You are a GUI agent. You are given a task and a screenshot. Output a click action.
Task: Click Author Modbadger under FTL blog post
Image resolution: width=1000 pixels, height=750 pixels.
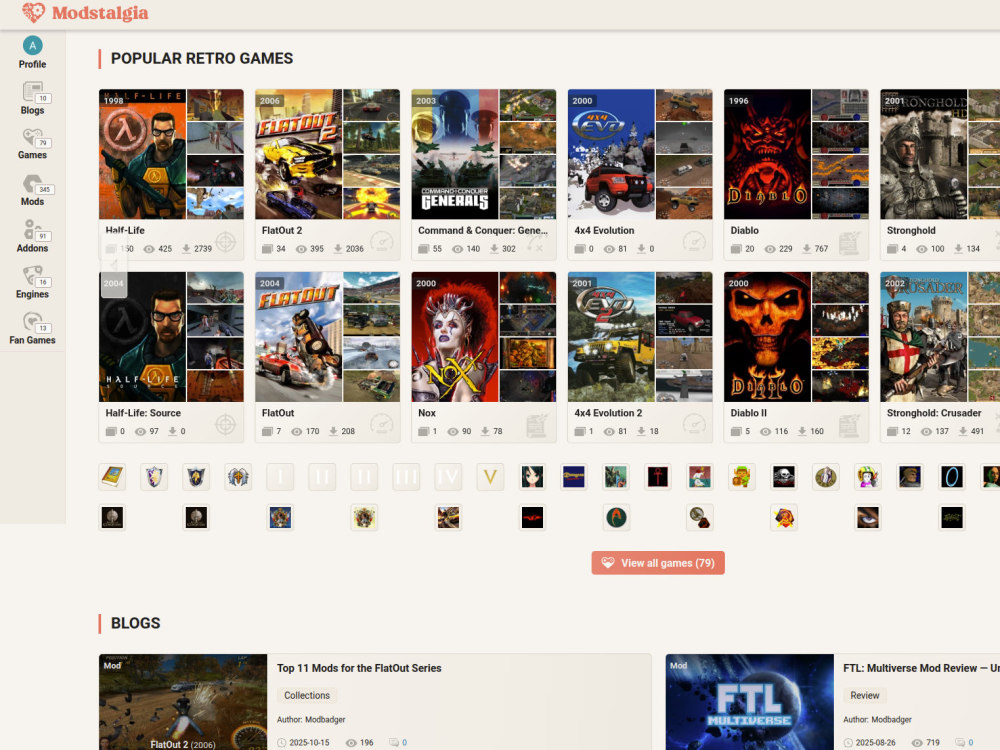tap(877, 719)
